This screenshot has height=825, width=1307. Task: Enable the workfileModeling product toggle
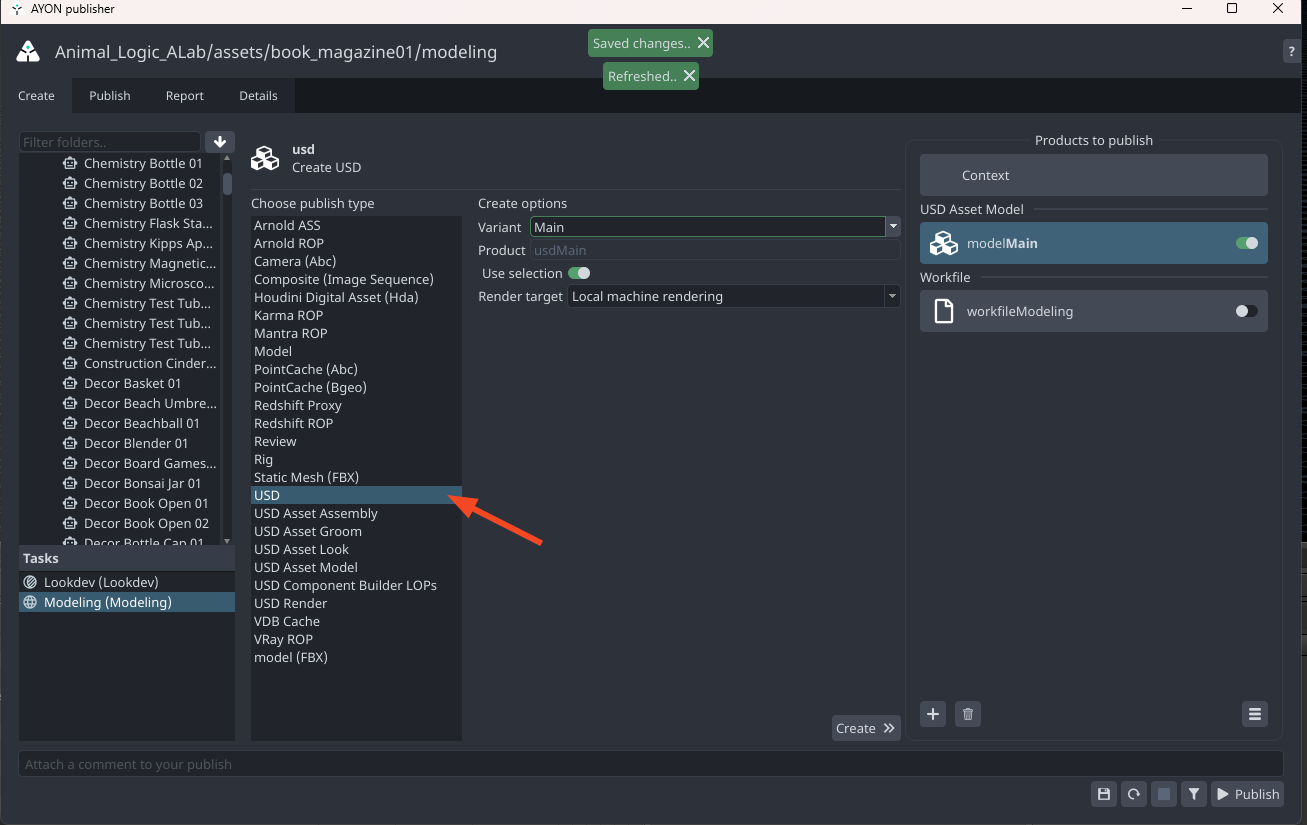pyautogui.click(x=1247, y=311)
